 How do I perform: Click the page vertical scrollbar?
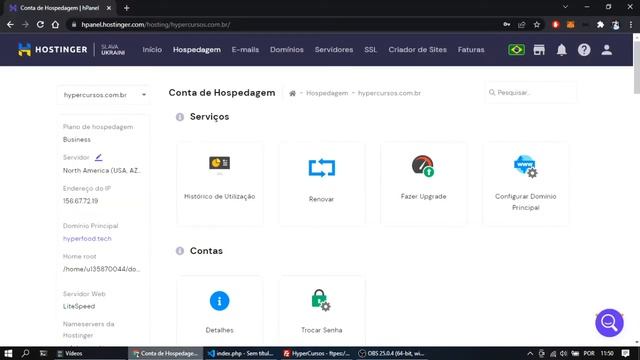tap(636, 67)
